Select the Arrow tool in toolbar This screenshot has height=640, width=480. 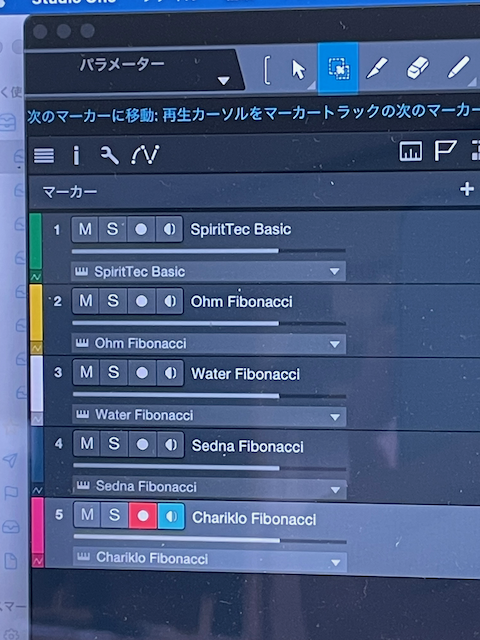298,69
